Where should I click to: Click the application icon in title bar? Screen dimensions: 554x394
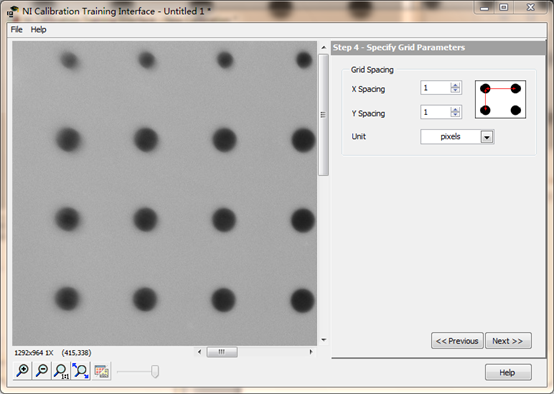tap(13, 11)
